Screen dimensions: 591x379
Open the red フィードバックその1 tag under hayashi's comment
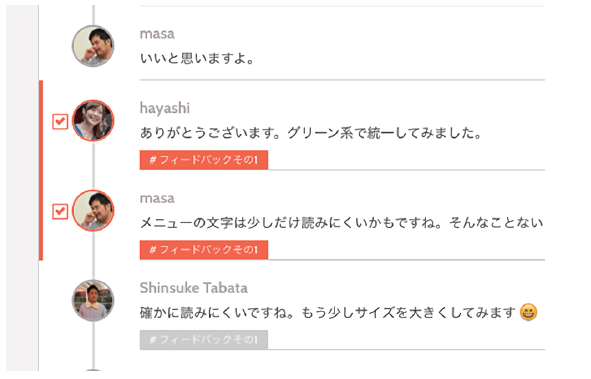(204, 160)
